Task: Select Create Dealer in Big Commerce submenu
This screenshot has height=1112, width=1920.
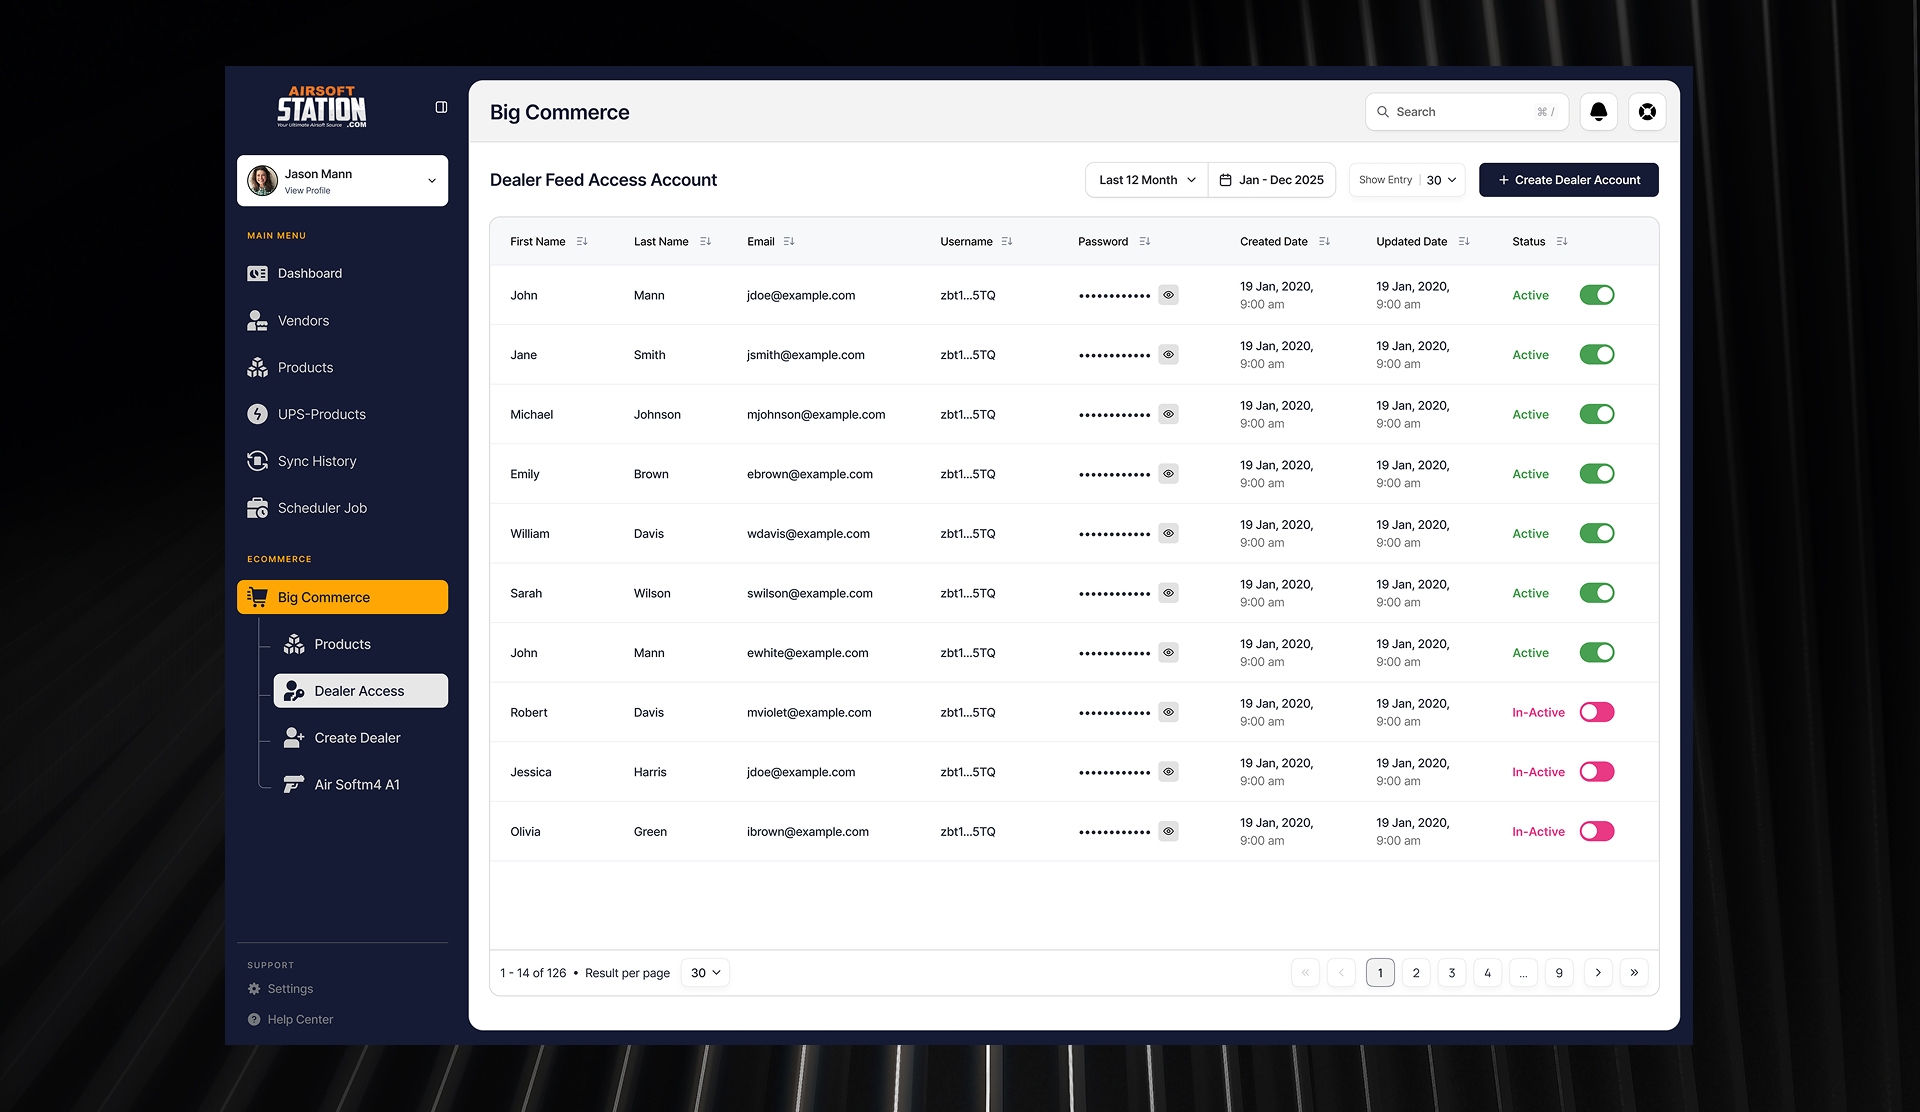Action: pyautogui.click(x=357, y=738)
